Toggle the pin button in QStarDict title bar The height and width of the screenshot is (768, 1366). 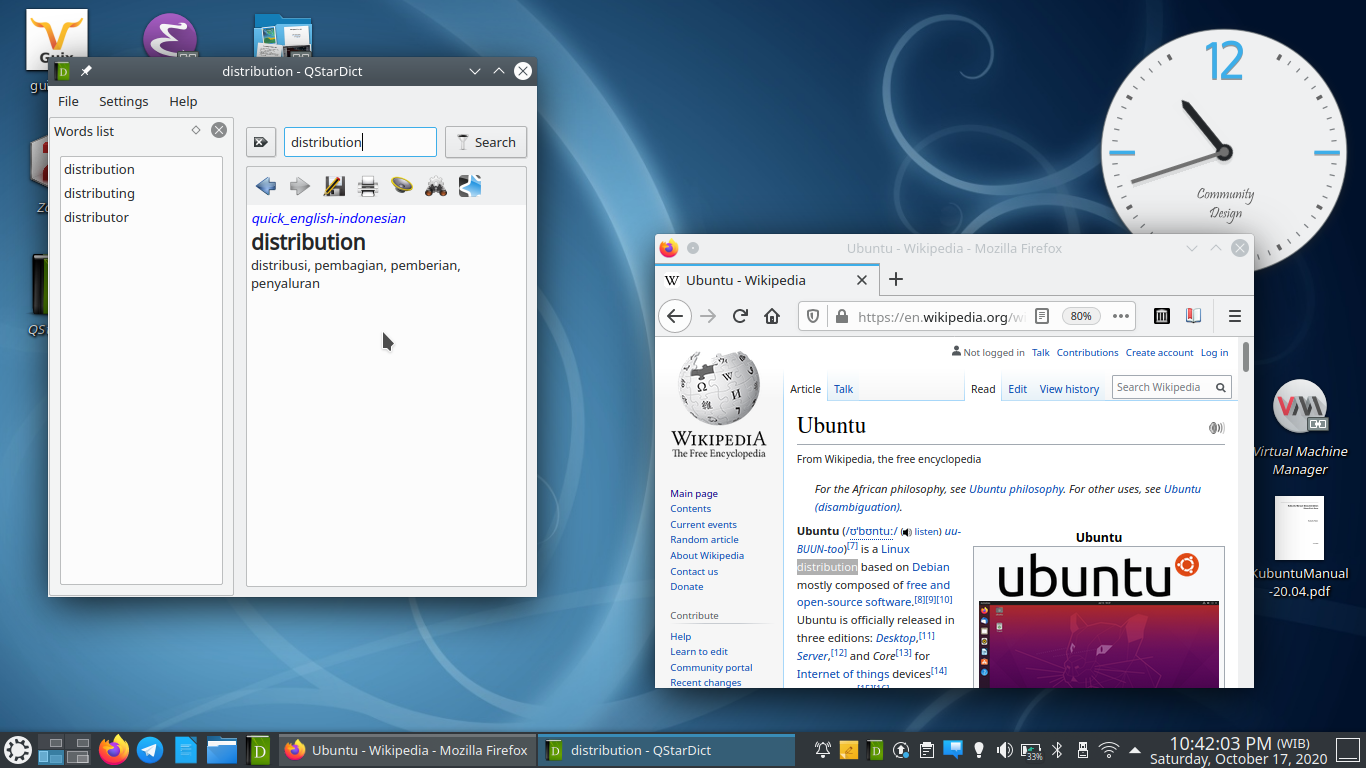click(86, 71)
